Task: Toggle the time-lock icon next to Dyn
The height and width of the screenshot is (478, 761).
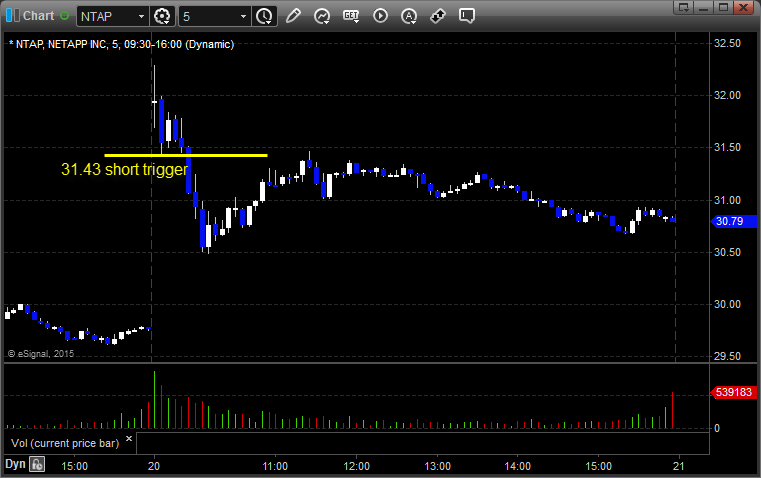Action: [x=37, y=464]
